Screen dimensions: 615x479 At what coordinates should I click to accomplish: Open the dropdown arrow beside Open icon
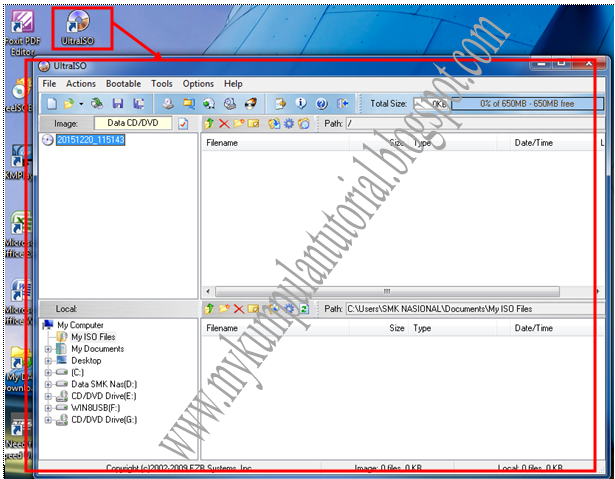point(81,104)
